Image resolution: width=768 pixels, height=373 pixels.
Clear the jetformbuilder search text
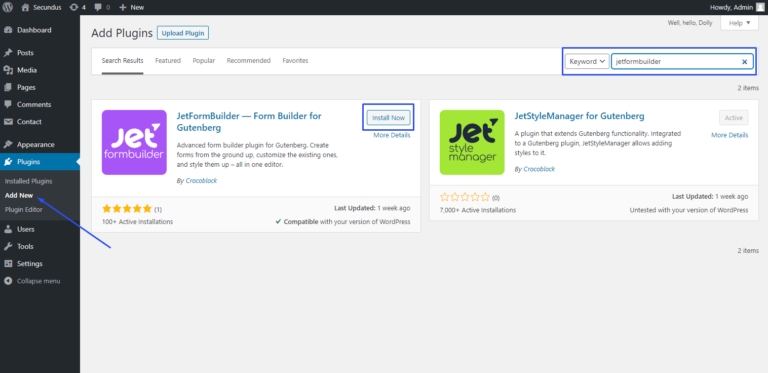[x=744, y=62]
